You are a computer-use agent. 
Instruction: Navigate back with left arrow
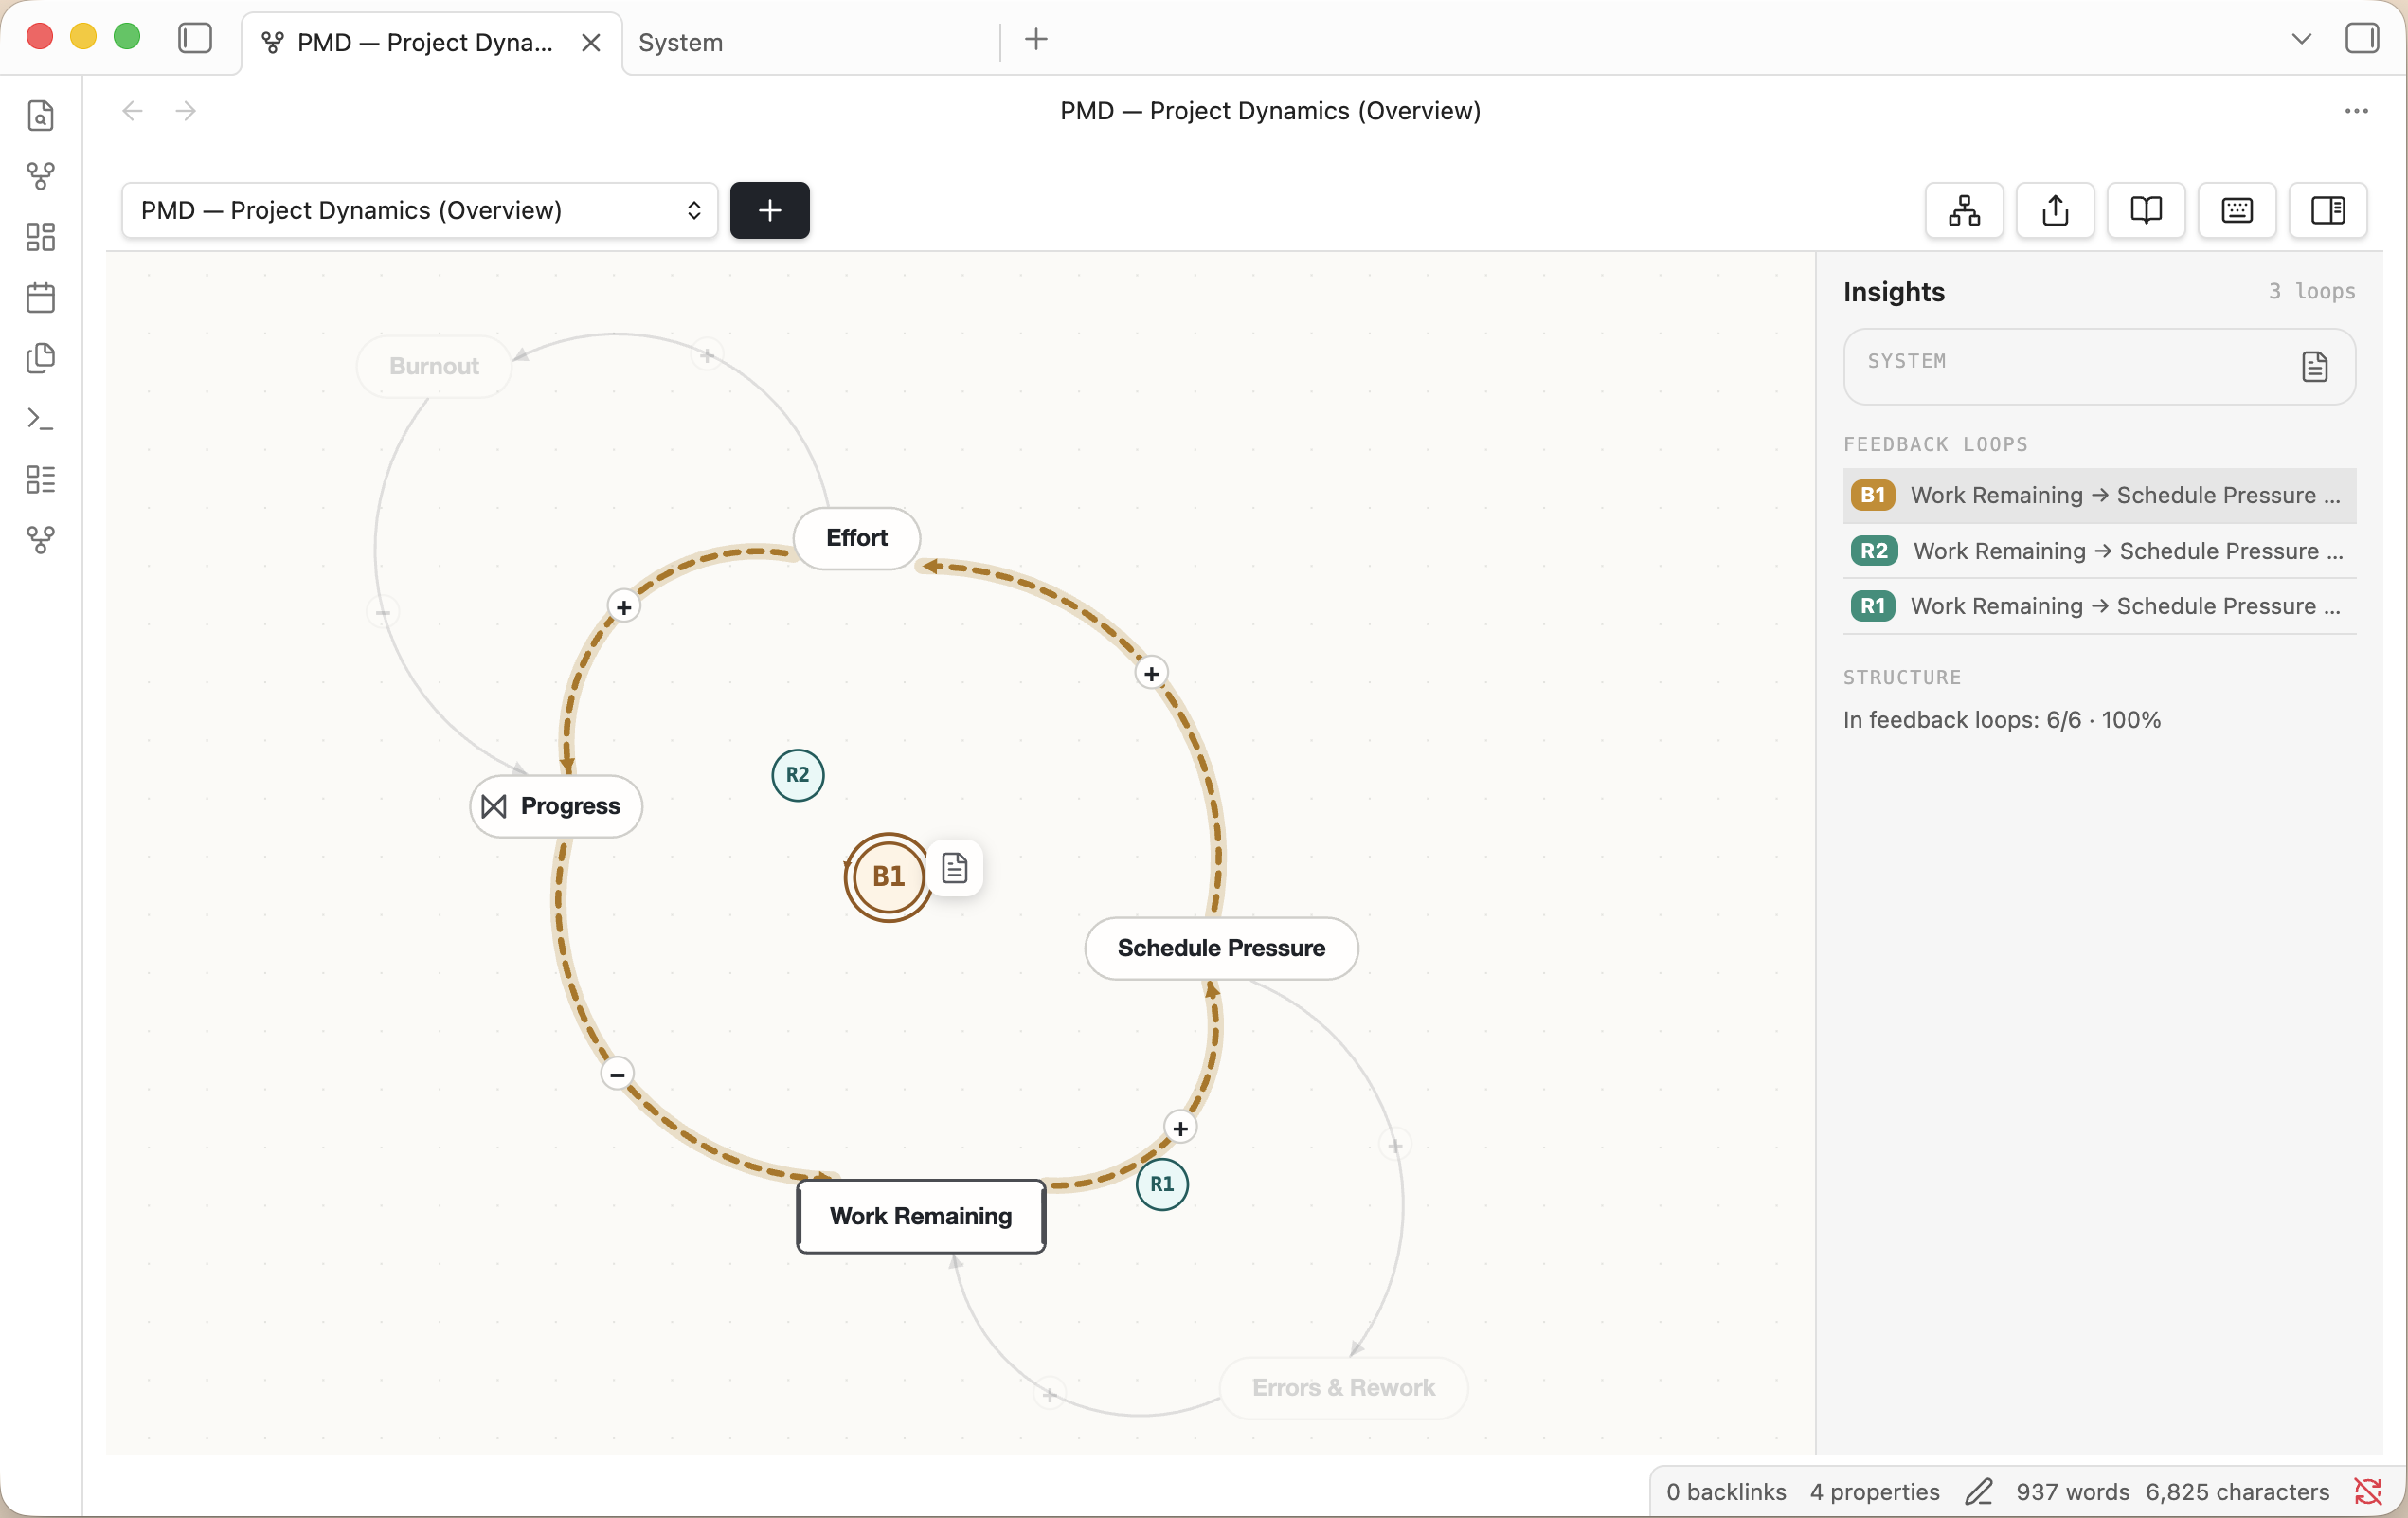132,111
